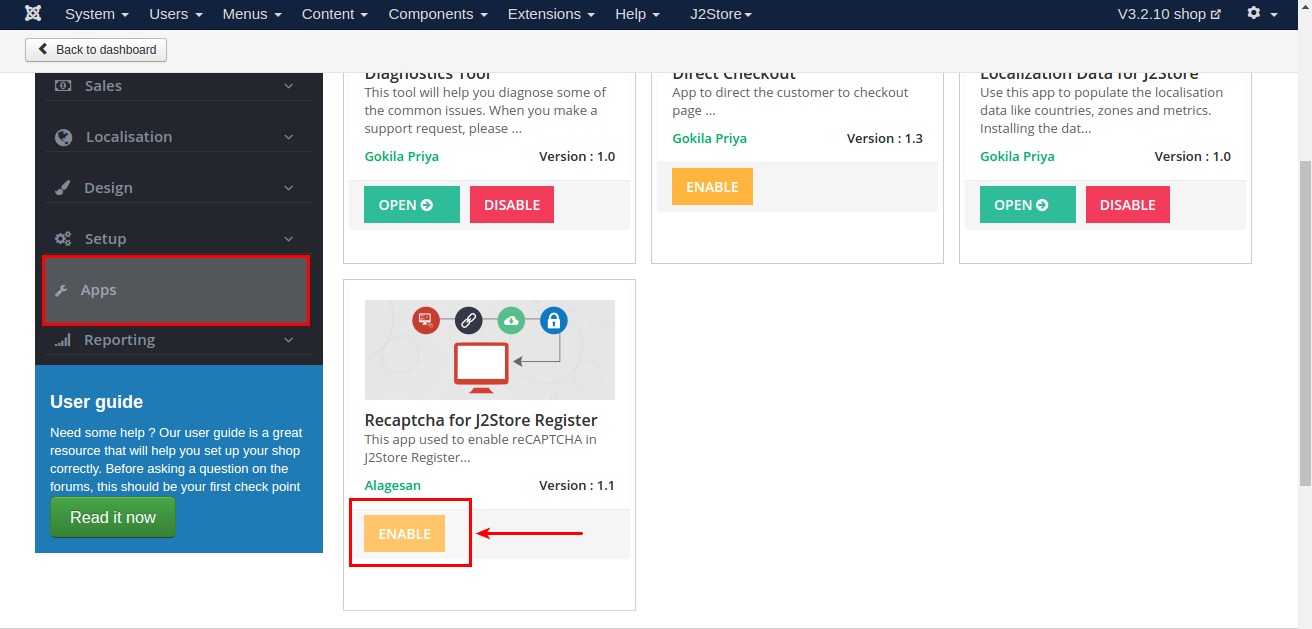Open the settings gear menu

[1262, 14]
